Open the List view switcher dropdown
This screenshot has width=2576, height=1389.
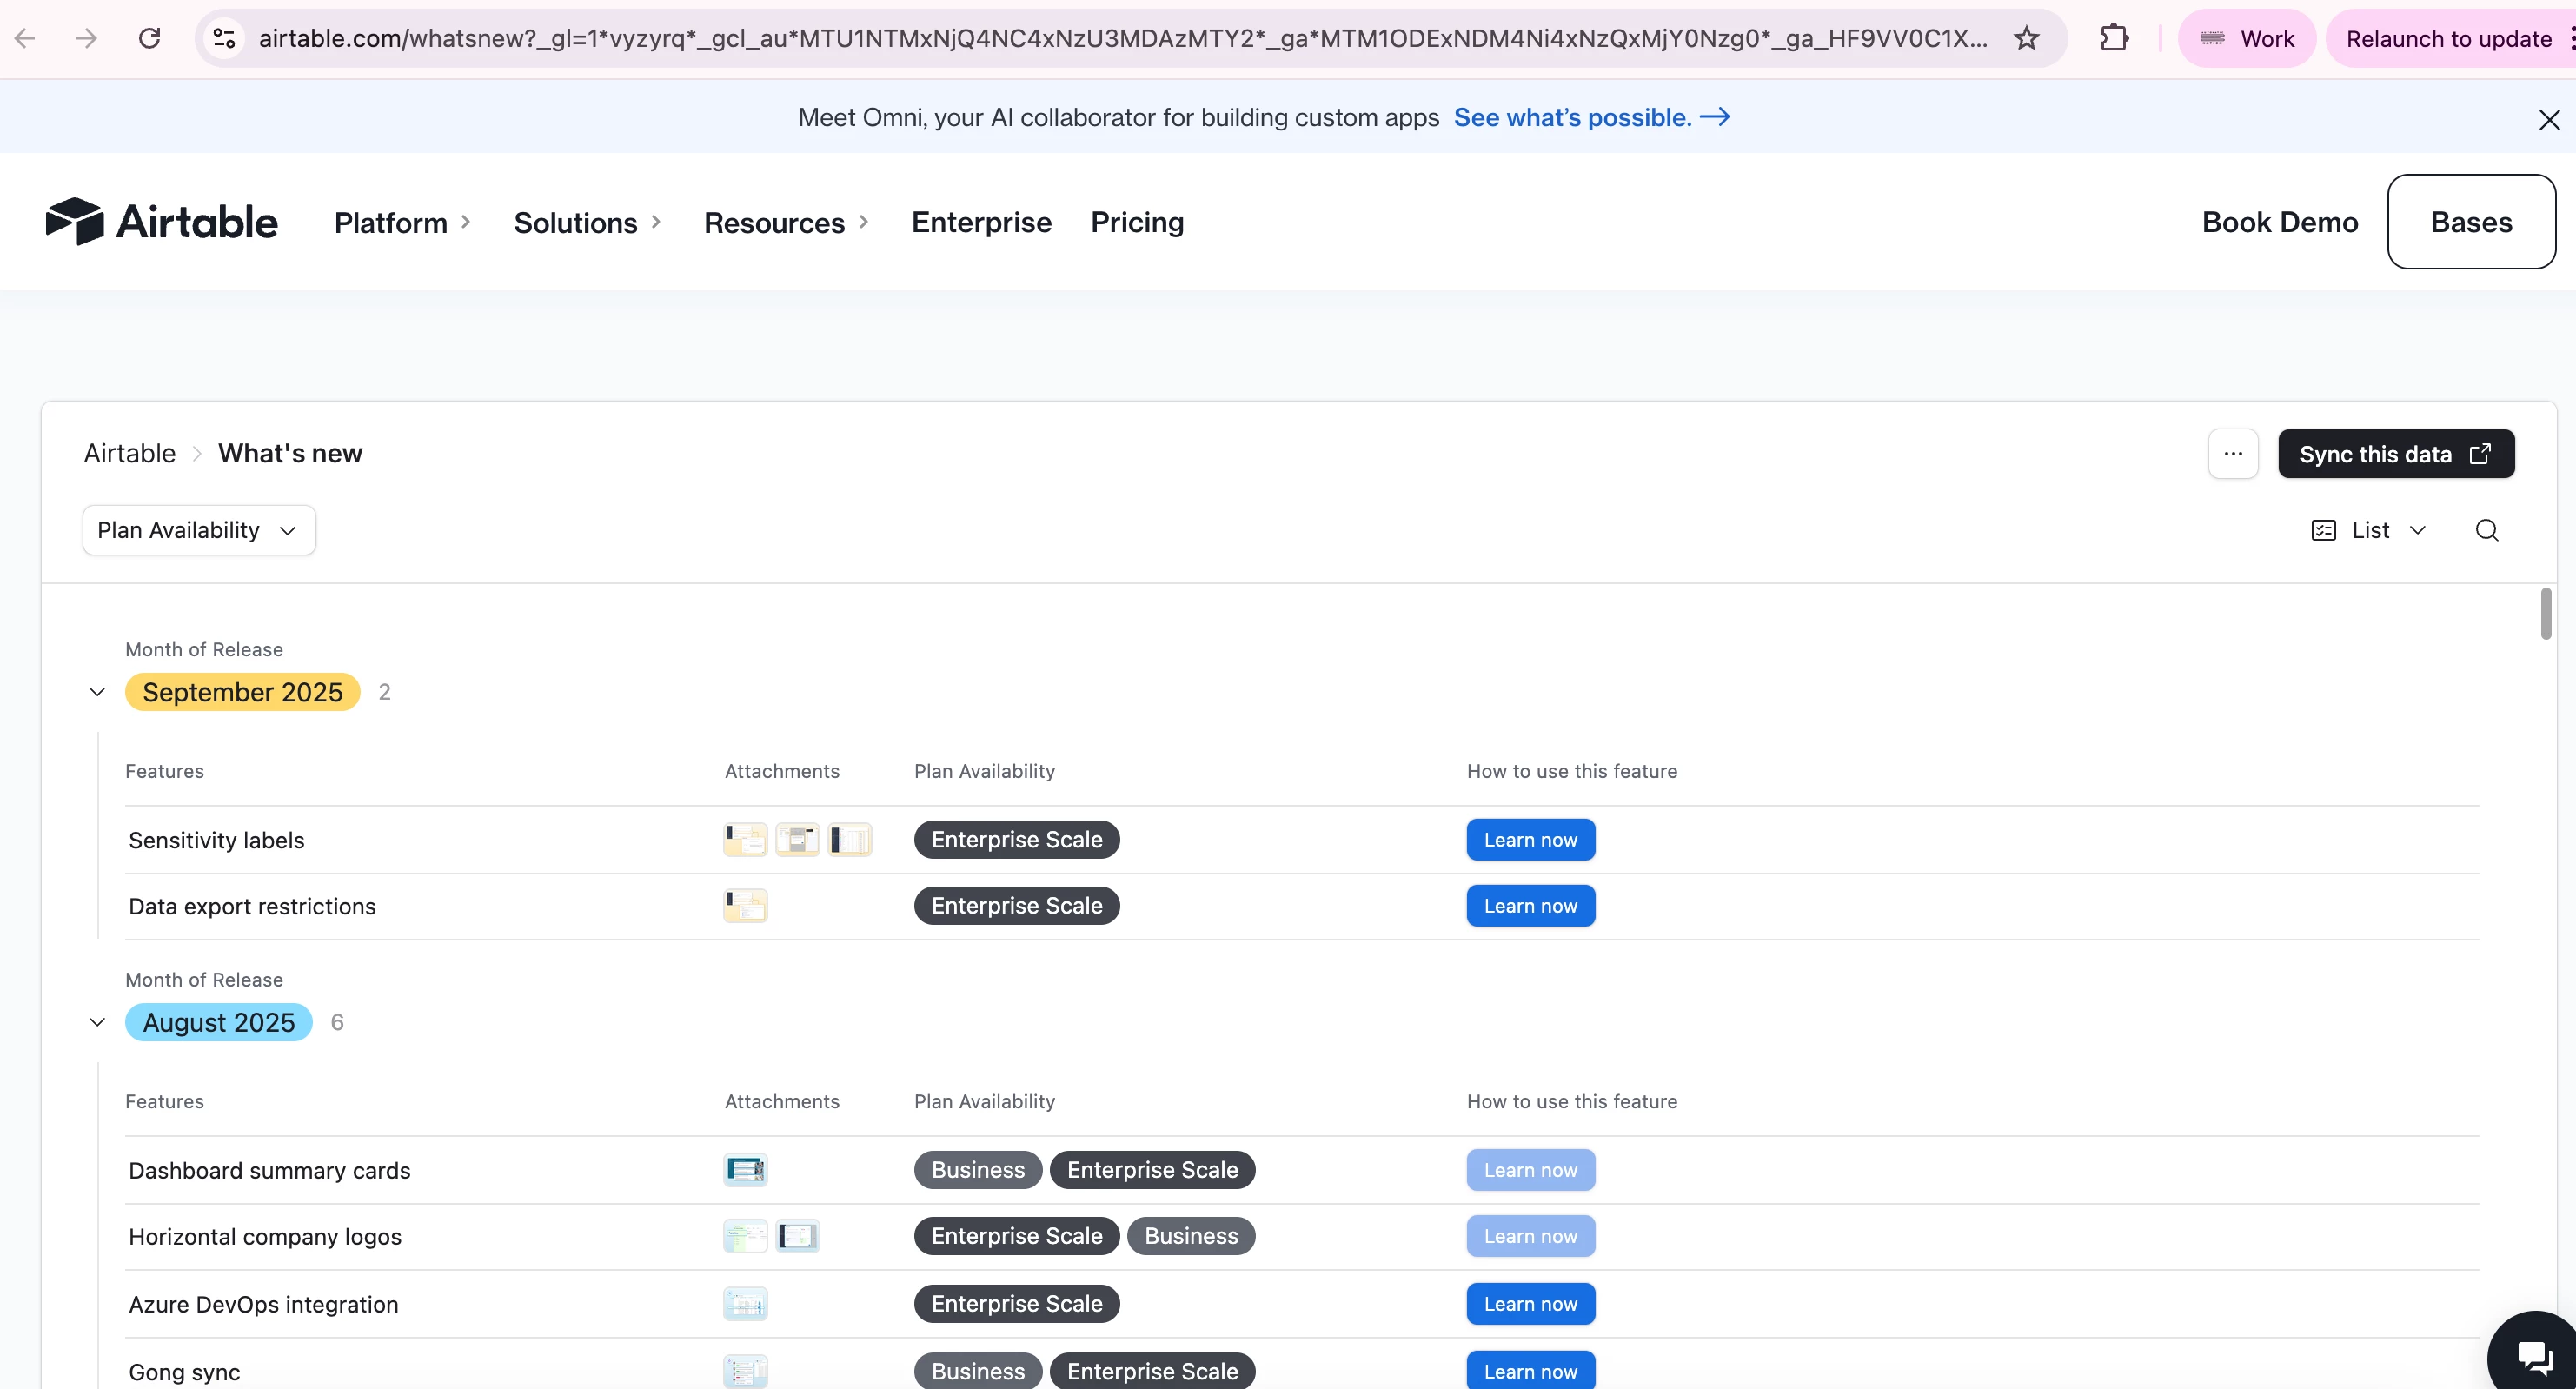tap(2369, 529)
